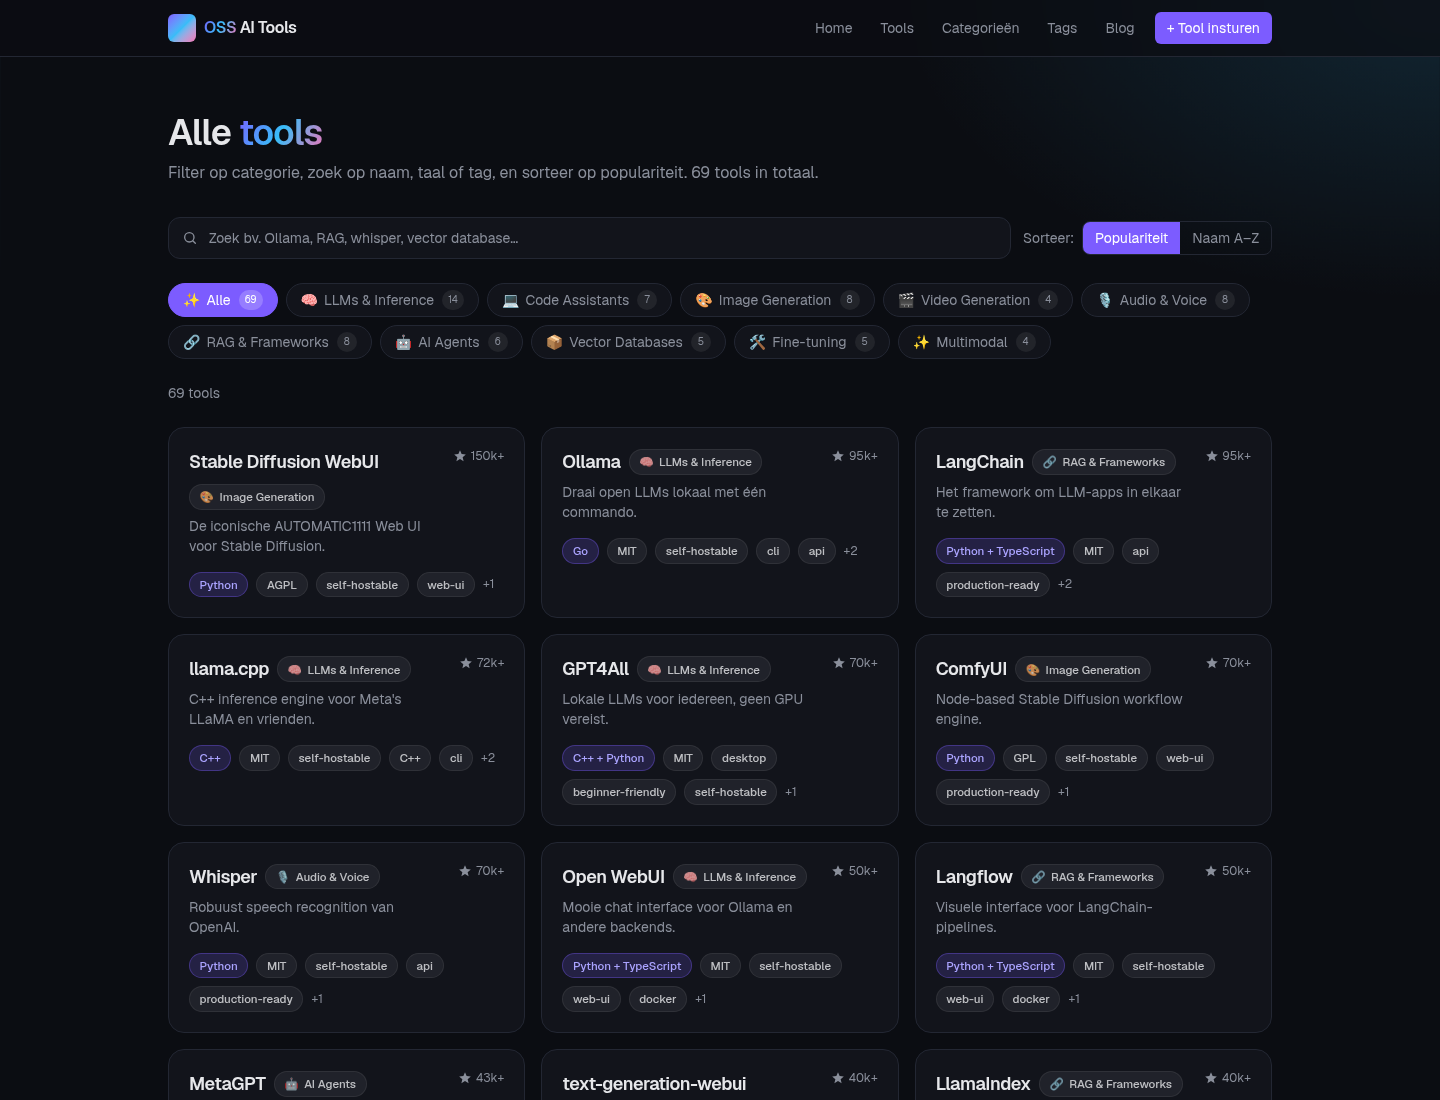
Task: Filter by Audio & Voice category
Action: tap(1165, 300)
